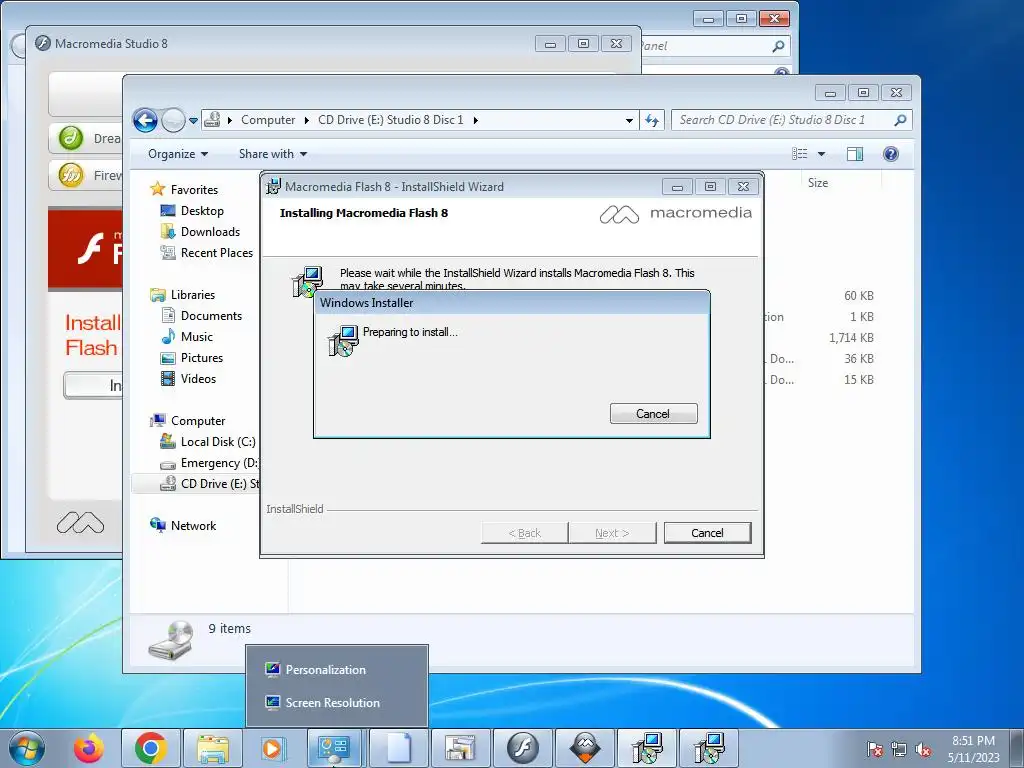Expand arrow after Studio 8 Disc 1 breadcrumb
This screenshot has height=768, width=1024.
[475, 120]
